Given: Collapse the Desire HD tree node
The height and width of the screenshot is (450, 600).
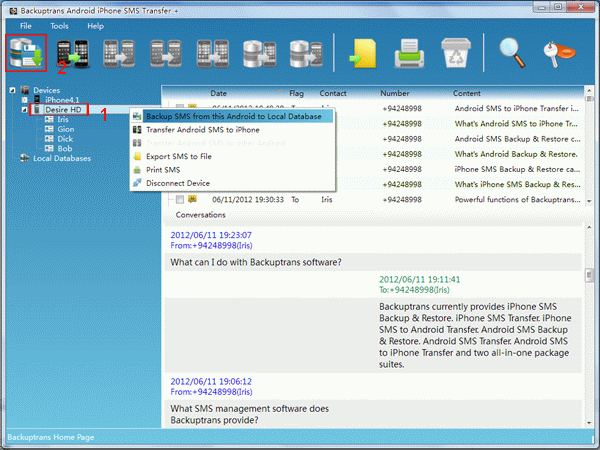Looking at the screenshot, I should 24,110.
